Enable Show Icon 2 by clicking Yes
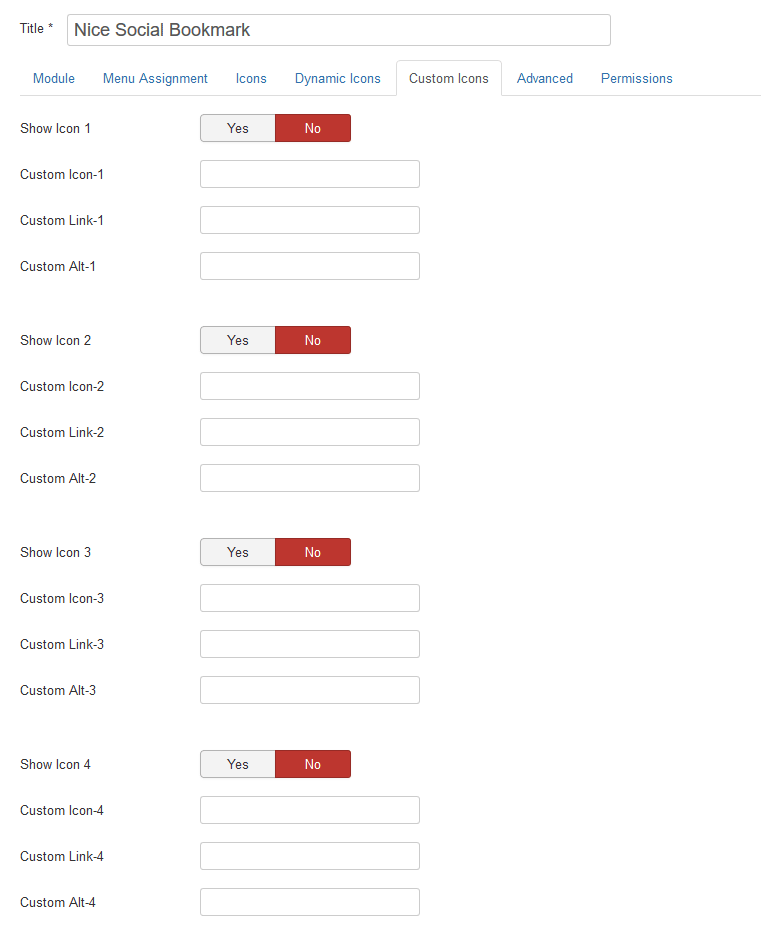The image size is (761, 947). tap(237, 340)
